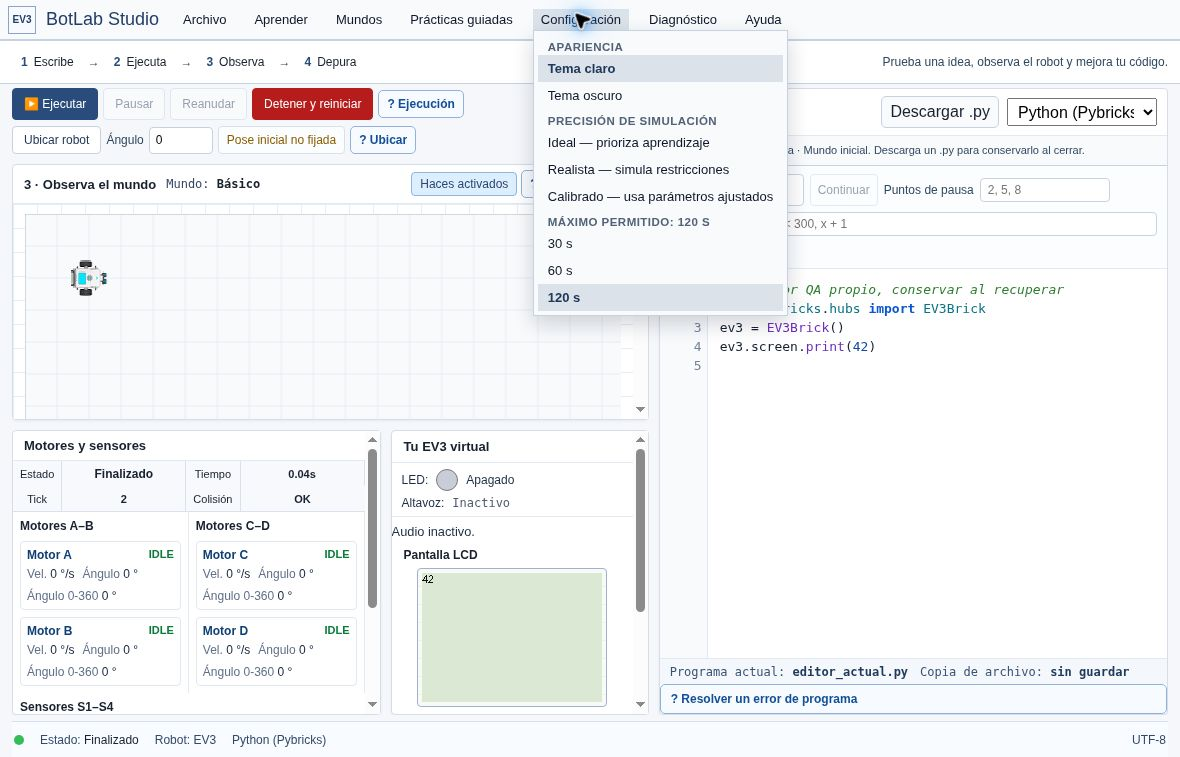Click Sensores S1–S4 heading
1180x757 pixels.
pos(67,707)
